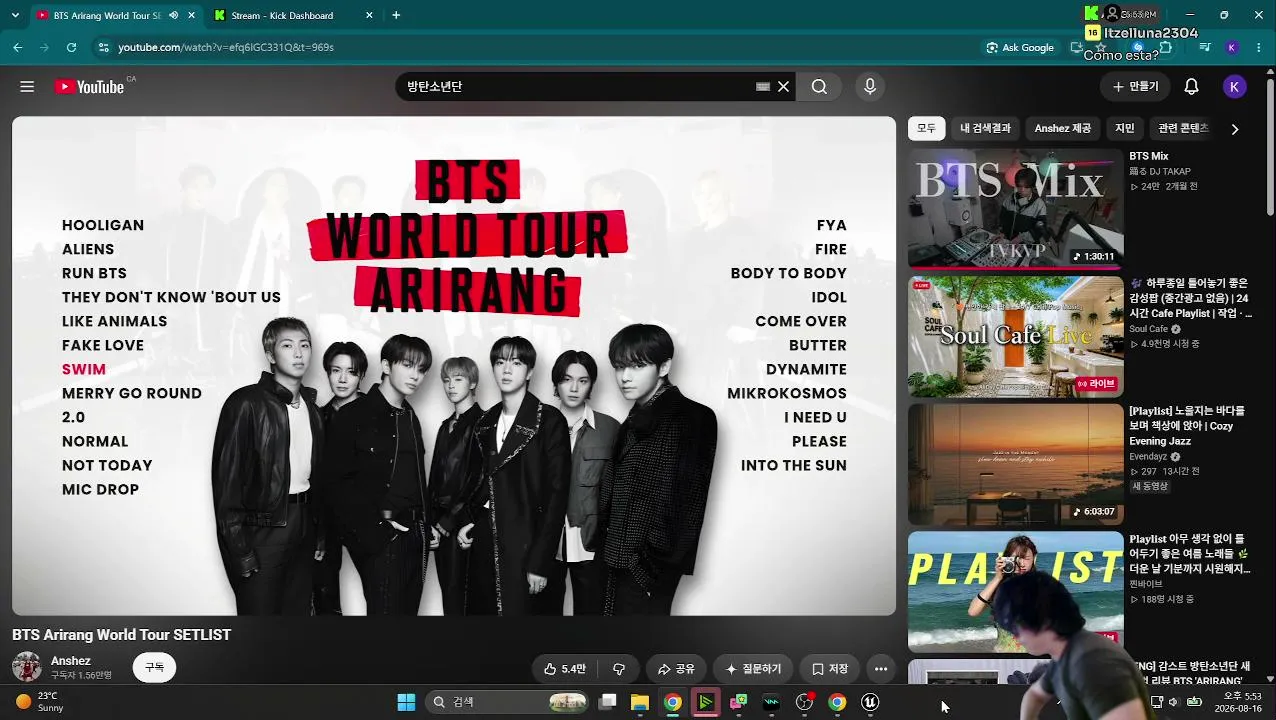Select the 지민 chip

(x=1125, y=128)
